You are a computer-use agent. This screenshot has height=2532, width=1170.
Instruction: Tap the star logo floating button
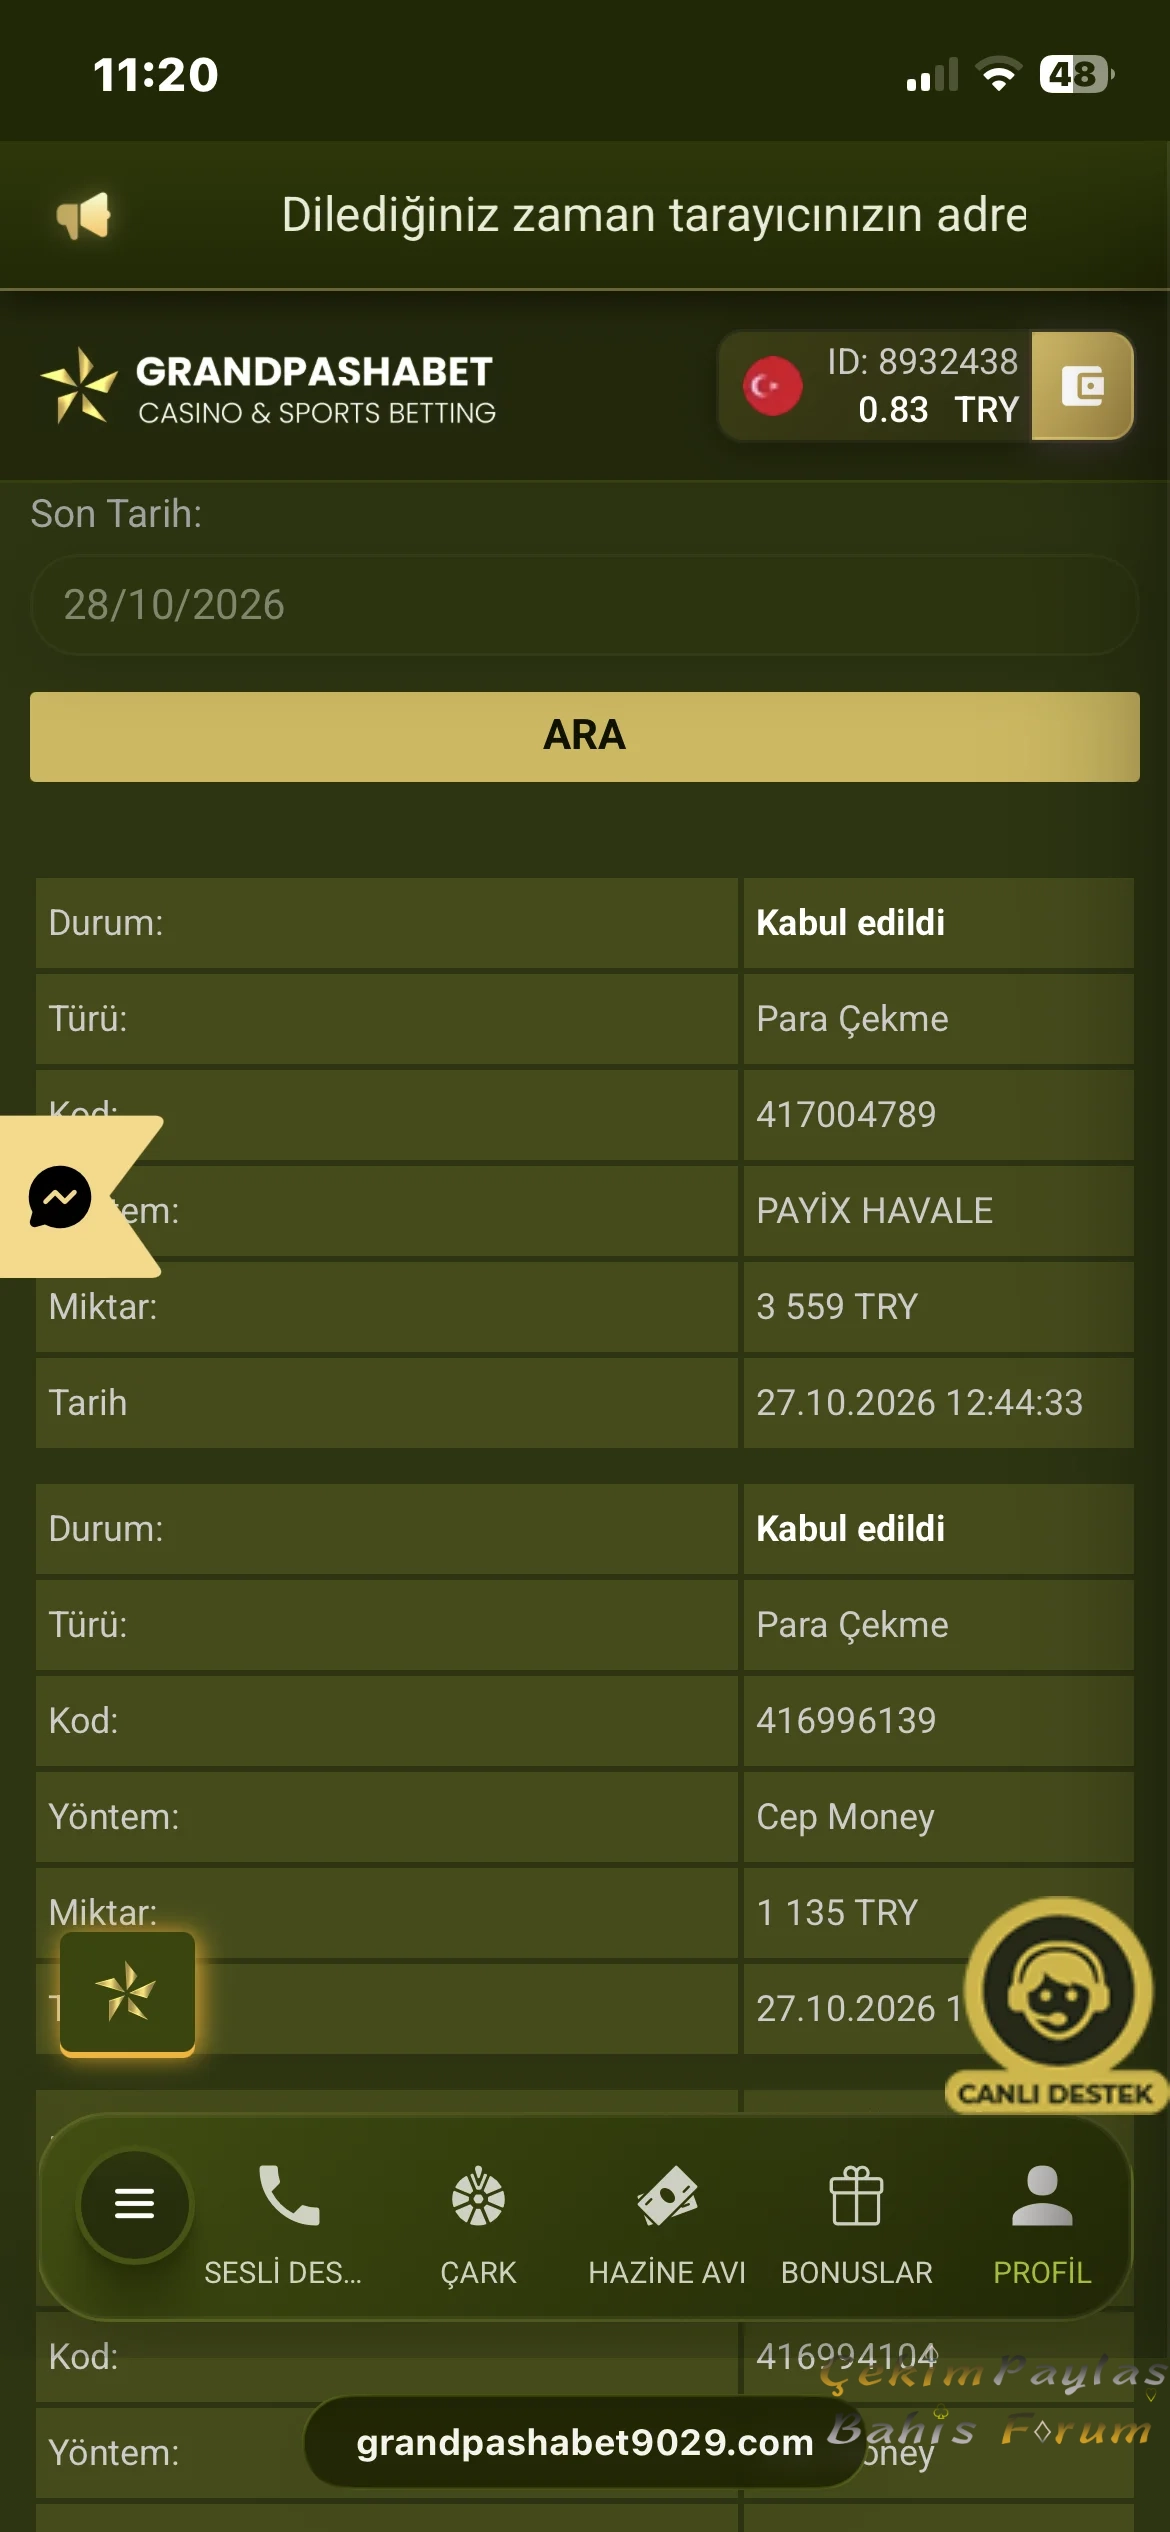pos(127,1993)
